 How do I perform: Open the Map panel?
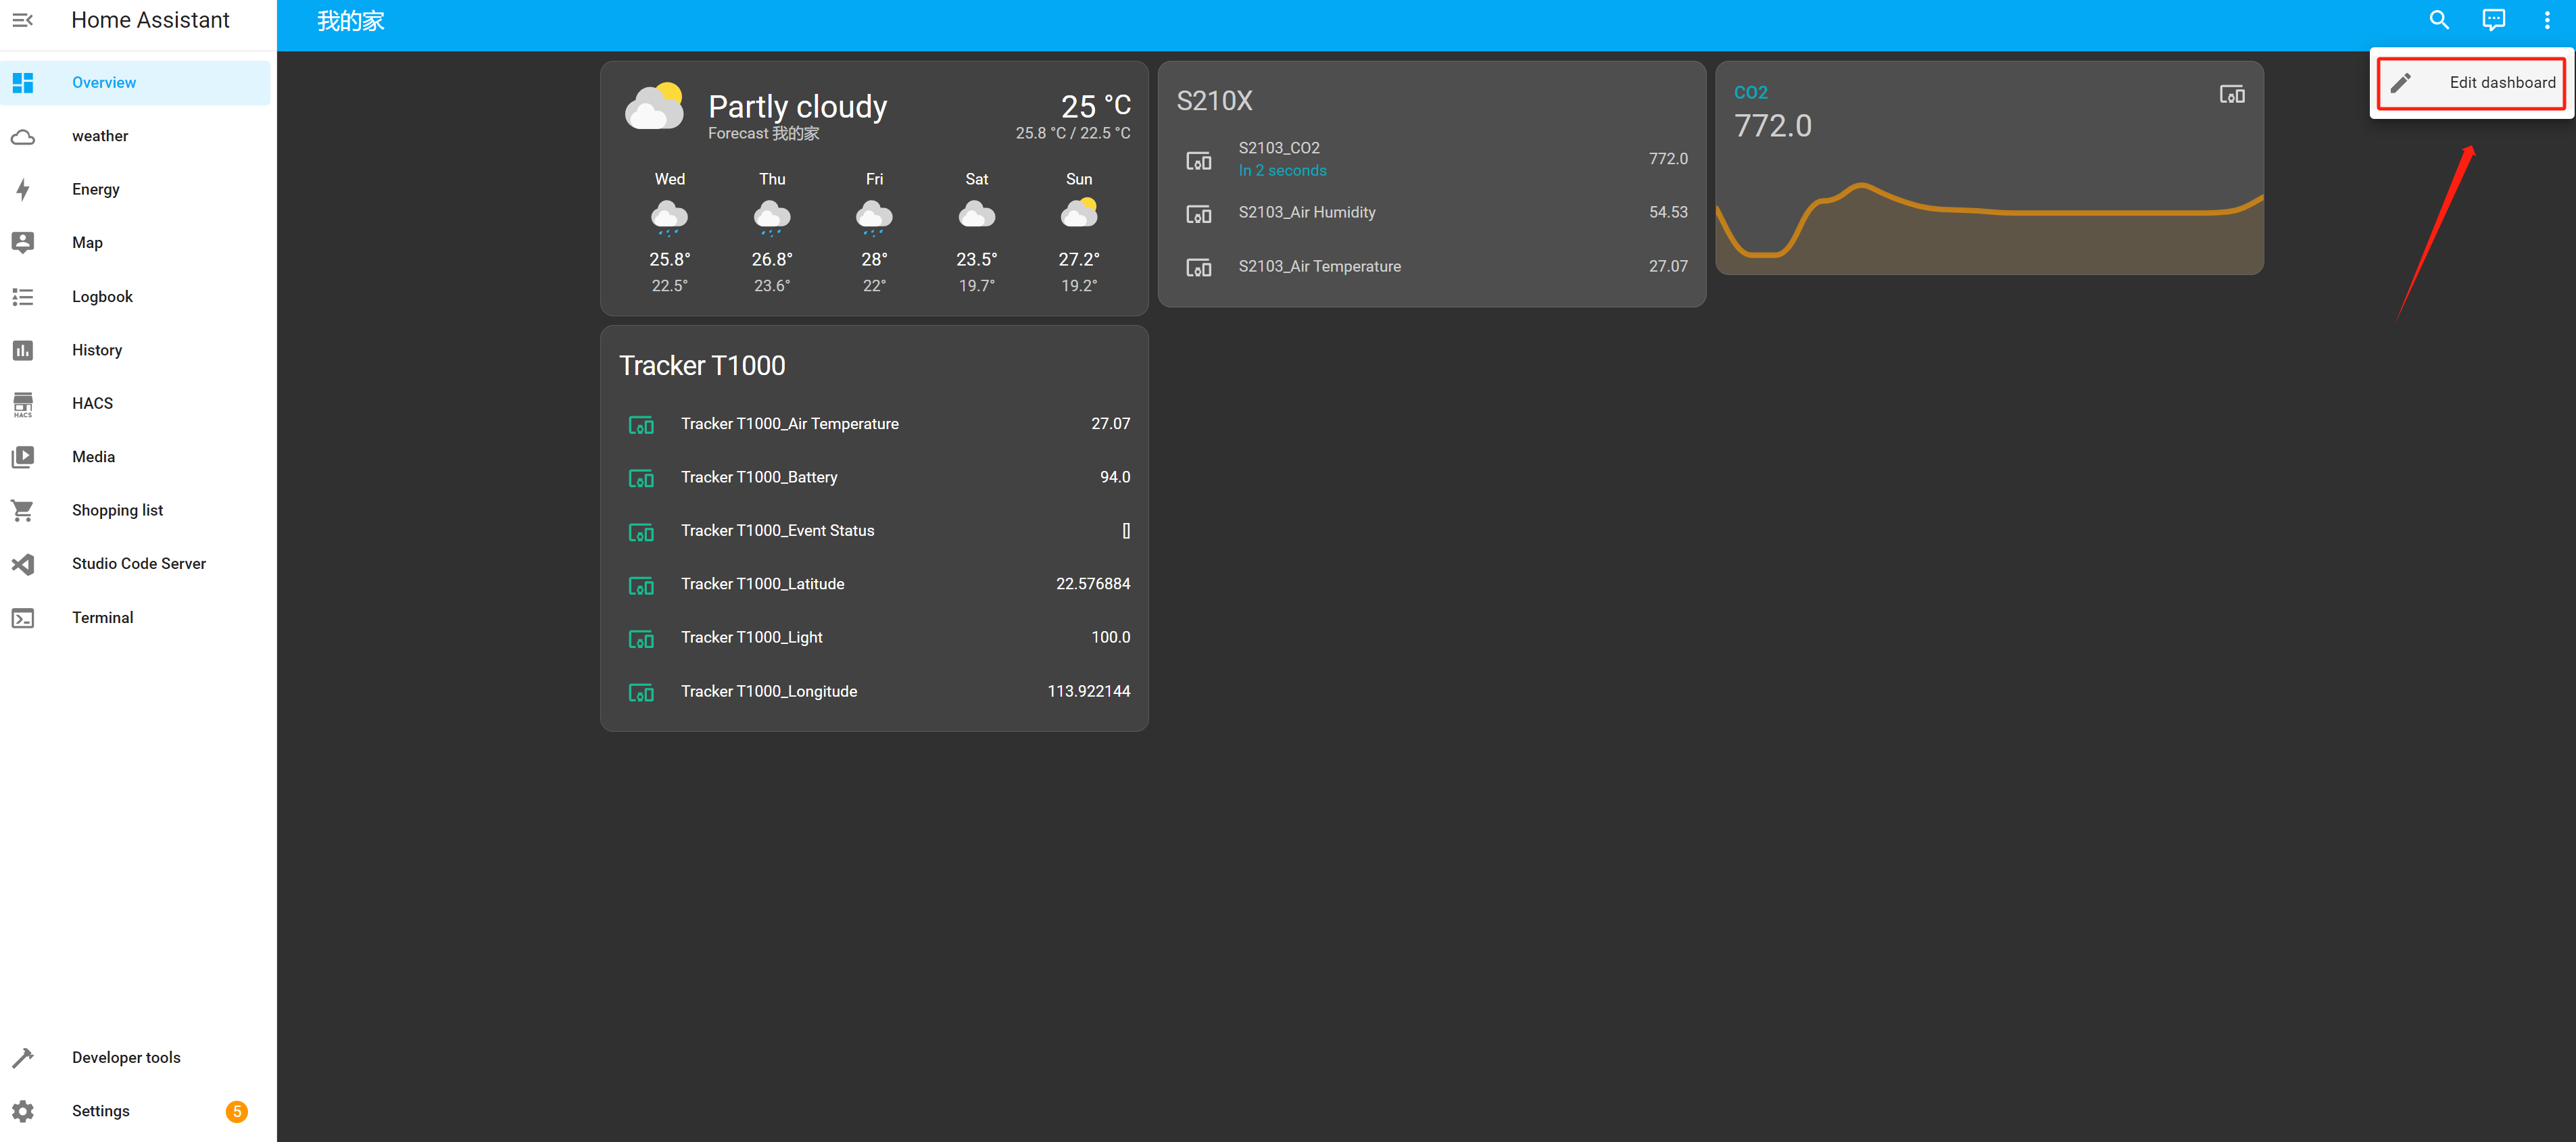(136, 243)
